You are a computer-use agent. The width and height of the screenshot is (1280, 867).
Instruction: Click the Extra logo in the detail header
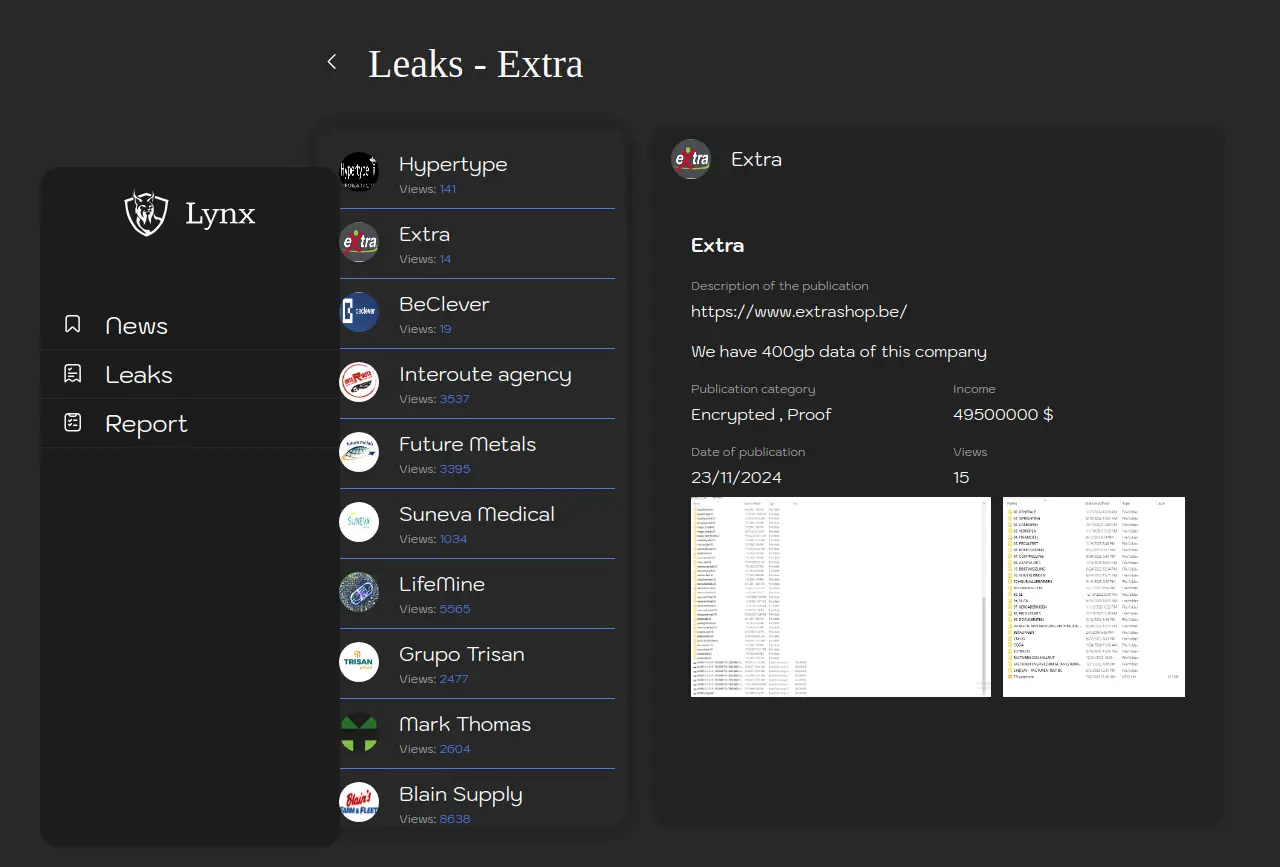691,160
